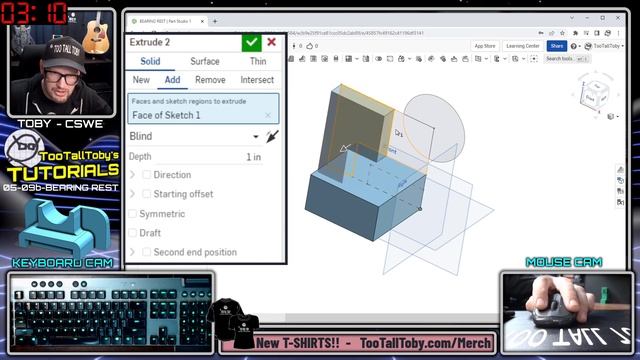The image size is (640, 360).
Task: Open the browser tab search chevron
Action: pyautogui.click(x=572, y=18)
